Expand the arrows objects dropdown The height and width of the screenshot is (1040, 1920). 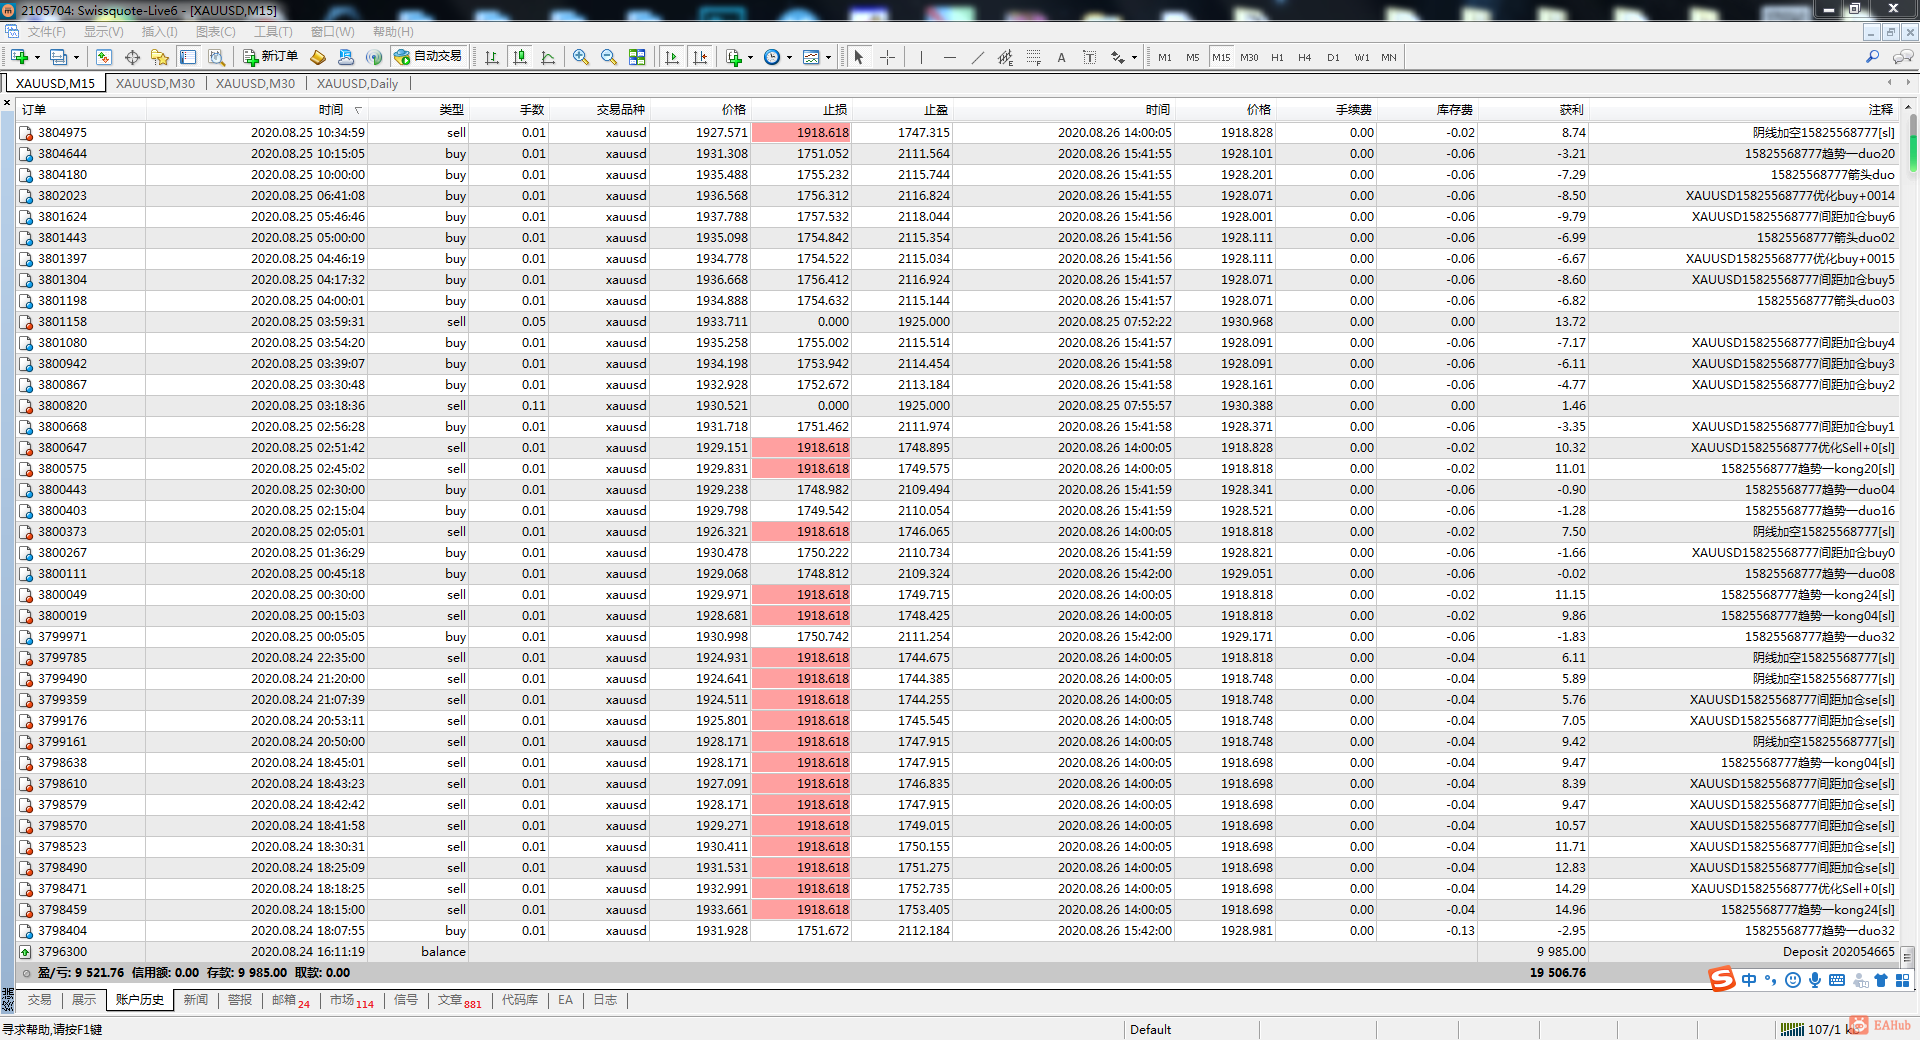1134,58
